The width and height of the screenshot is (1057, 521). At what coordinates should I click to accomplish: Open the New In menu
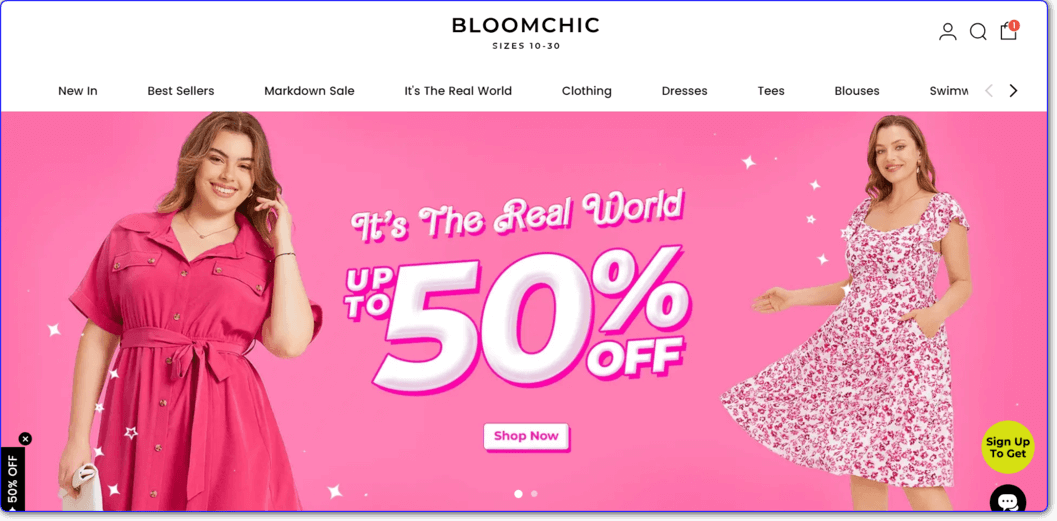(78, 91)
